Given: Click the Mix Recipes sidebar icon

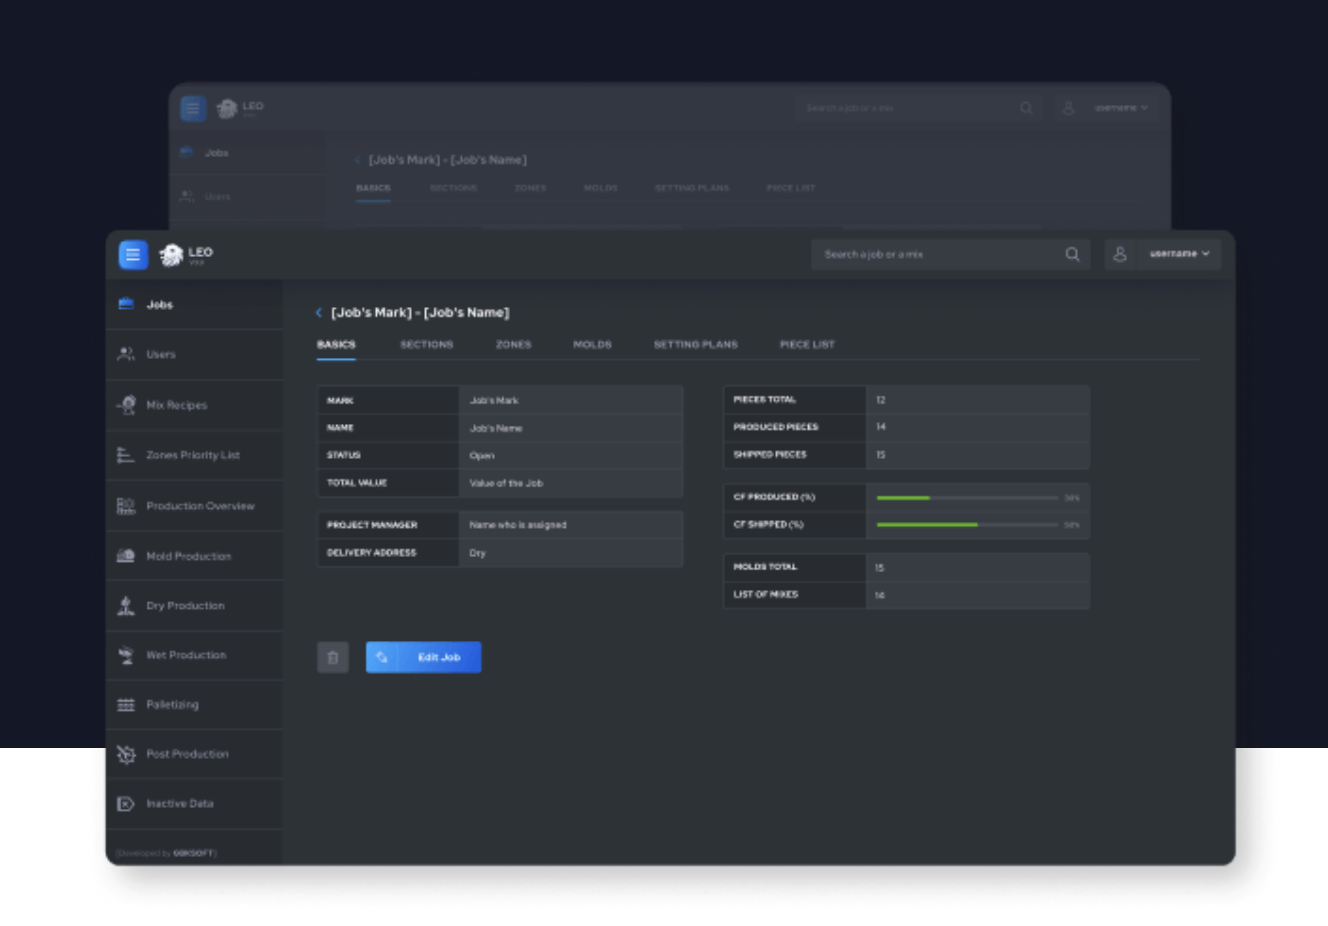Looking at the screenshot, I should [126, 405].
